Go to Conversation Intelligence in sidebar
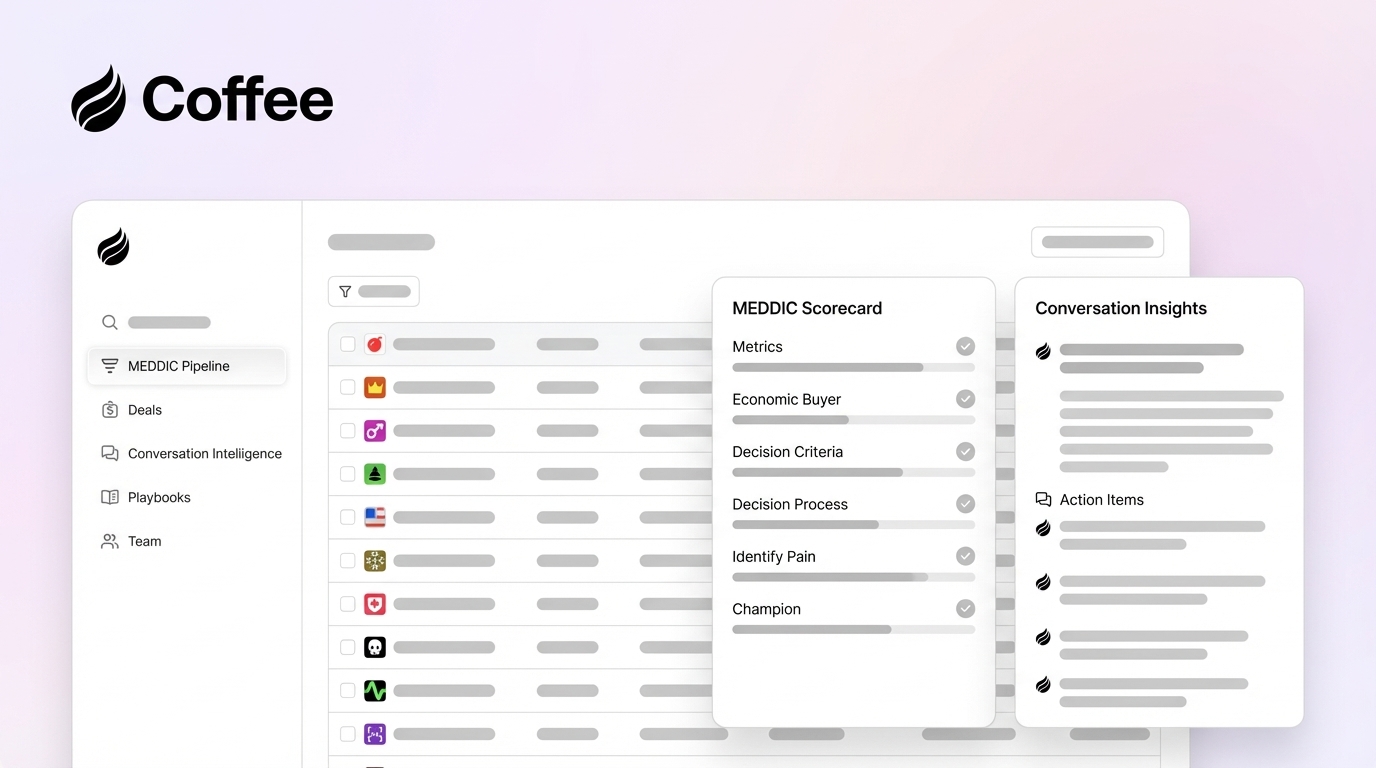This screenshot has height=768, width=1376. point(204,454)
